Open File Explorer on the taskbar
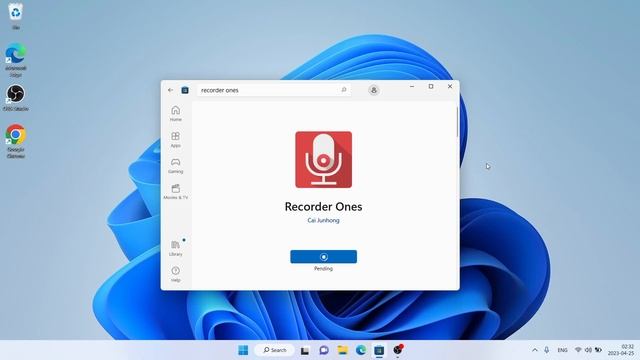Viewport: 640px width, 360px height. (x=342, y=350)
